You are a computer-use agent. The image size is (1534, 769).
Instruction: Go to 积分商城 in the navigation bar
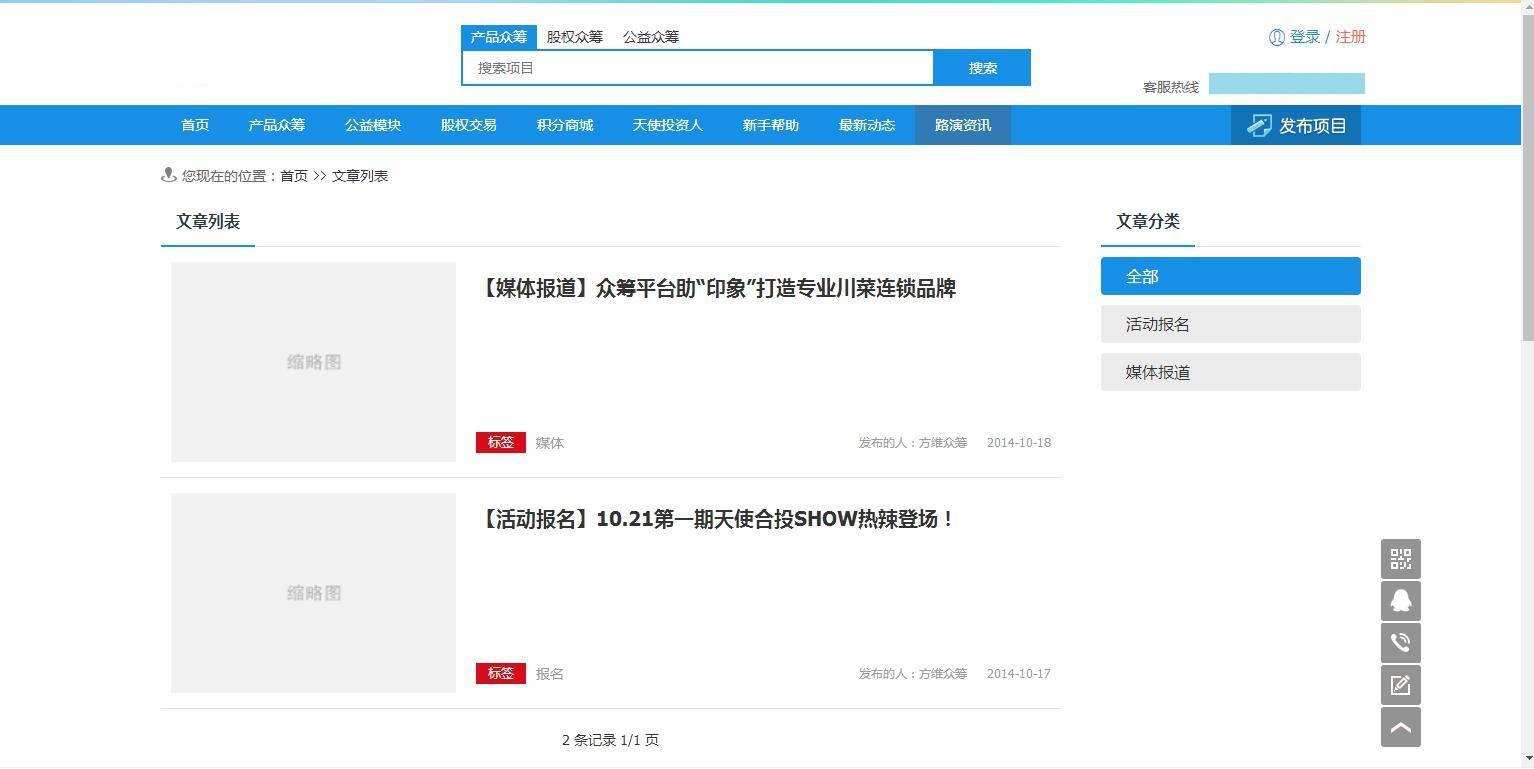pyautogui.click(x=564, y=125)
